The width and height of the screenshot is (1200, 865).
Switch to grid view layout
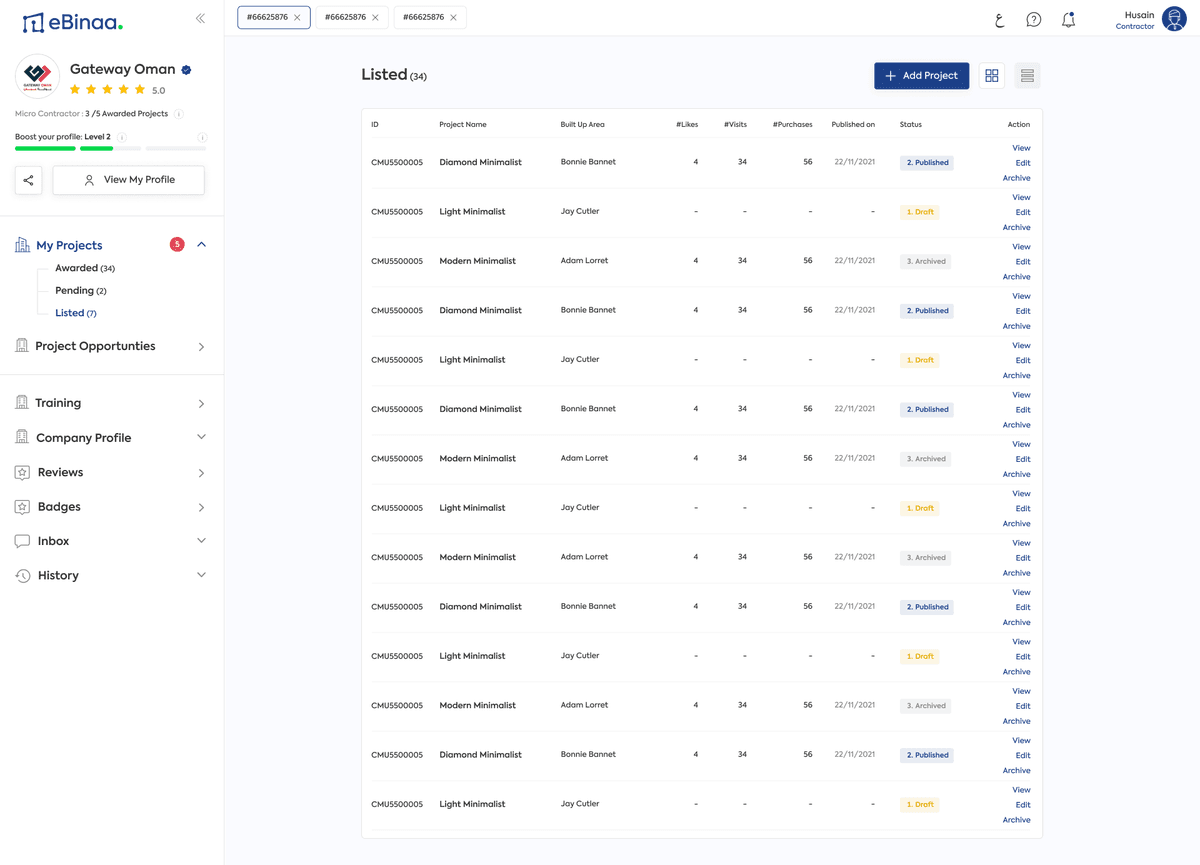[992, 75]
